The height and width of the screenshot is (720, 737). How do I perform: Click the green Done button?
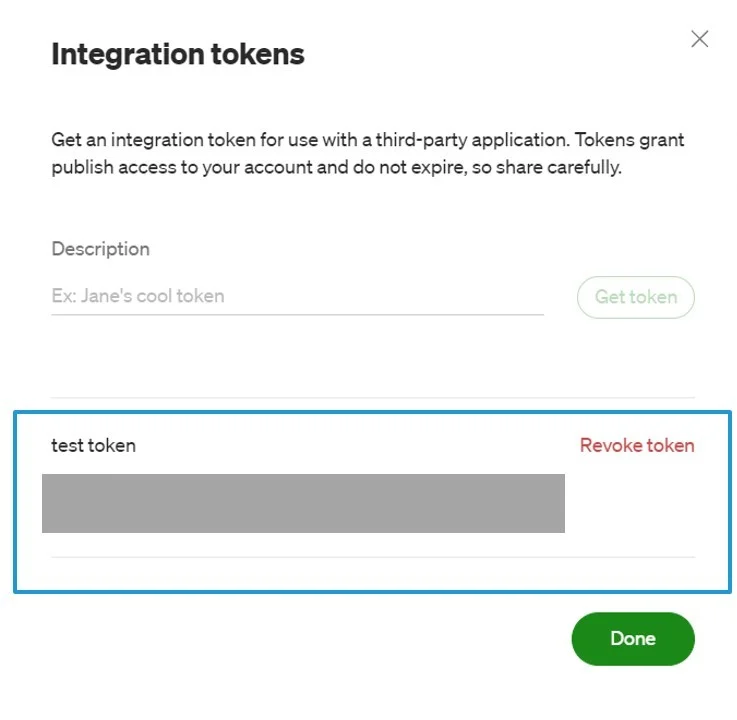click(x=632, y=638)
